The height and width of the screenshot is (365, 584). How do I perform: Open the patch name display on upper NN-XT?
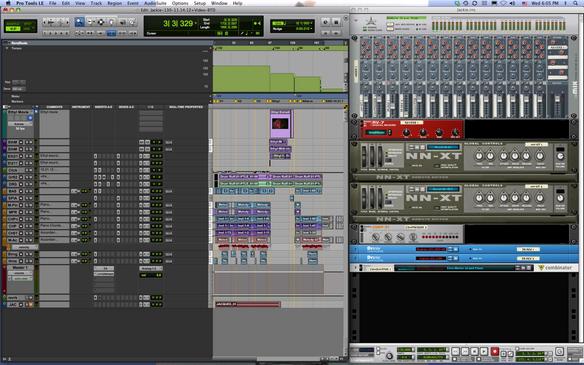pos(443,147)
